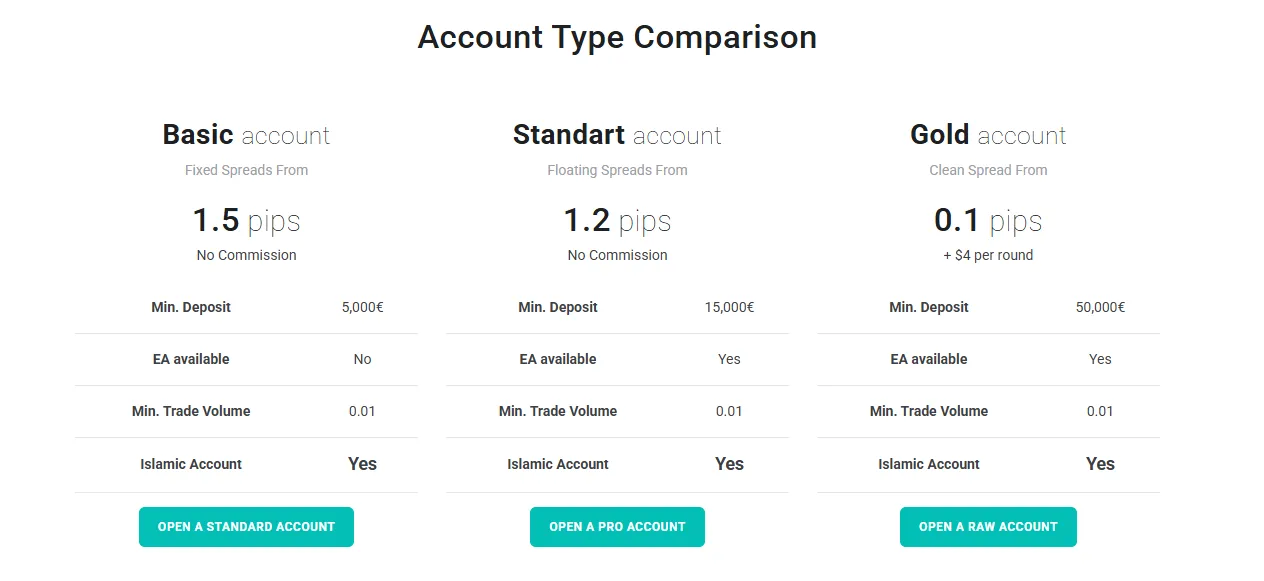Click the Basic account EA available No value
Image resolution: width=1264 pixels, height=581 pixels.
tap(362, 359)
